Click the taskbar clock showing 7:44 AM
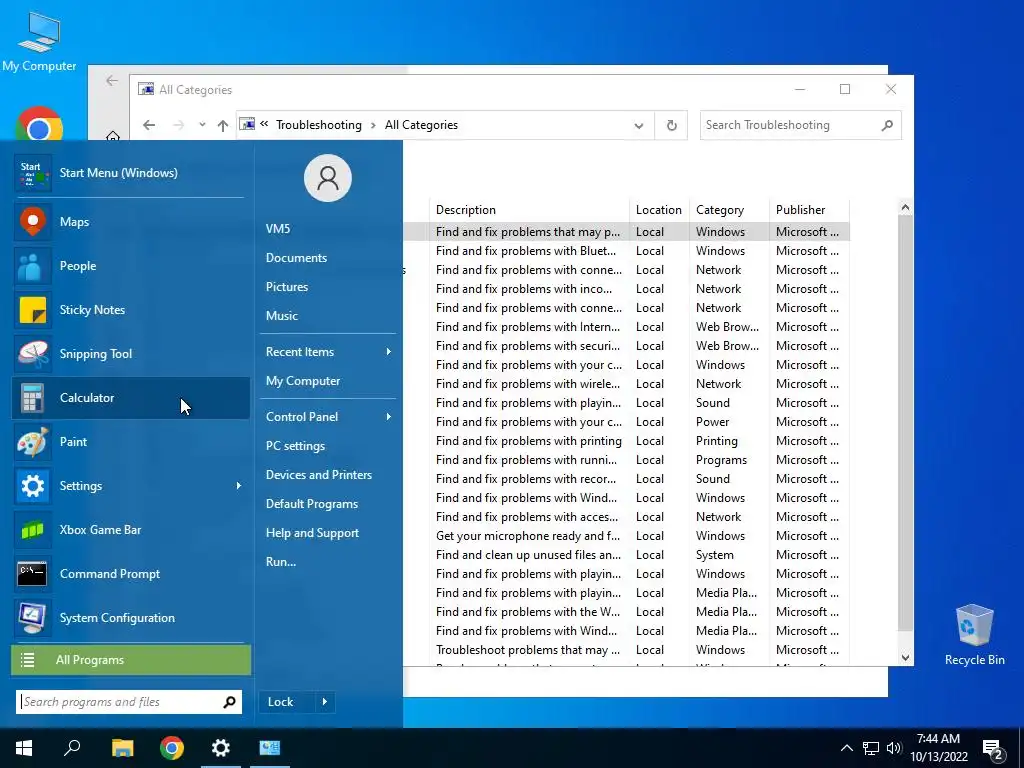Viewport: 1024px width, 768px height. click(938, 748)
